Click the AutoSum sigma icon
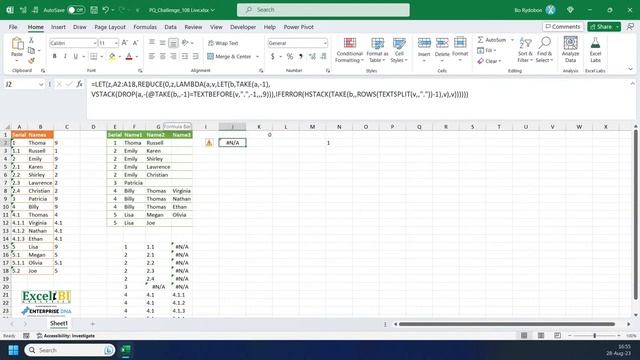640x360 pixels. click(481, 40)
